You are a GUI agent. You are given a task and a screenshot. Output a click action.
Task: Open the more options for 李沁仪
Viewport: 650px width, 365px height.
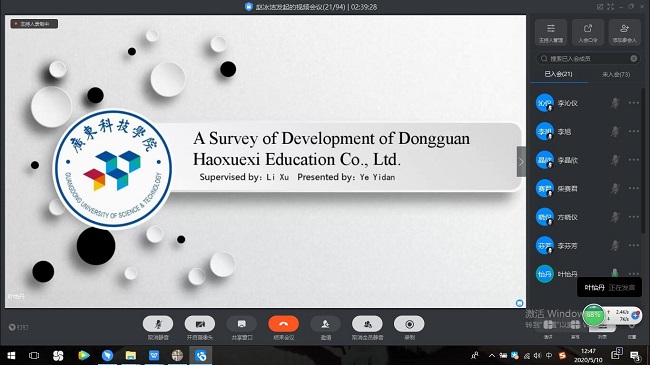tap(633, 103)
